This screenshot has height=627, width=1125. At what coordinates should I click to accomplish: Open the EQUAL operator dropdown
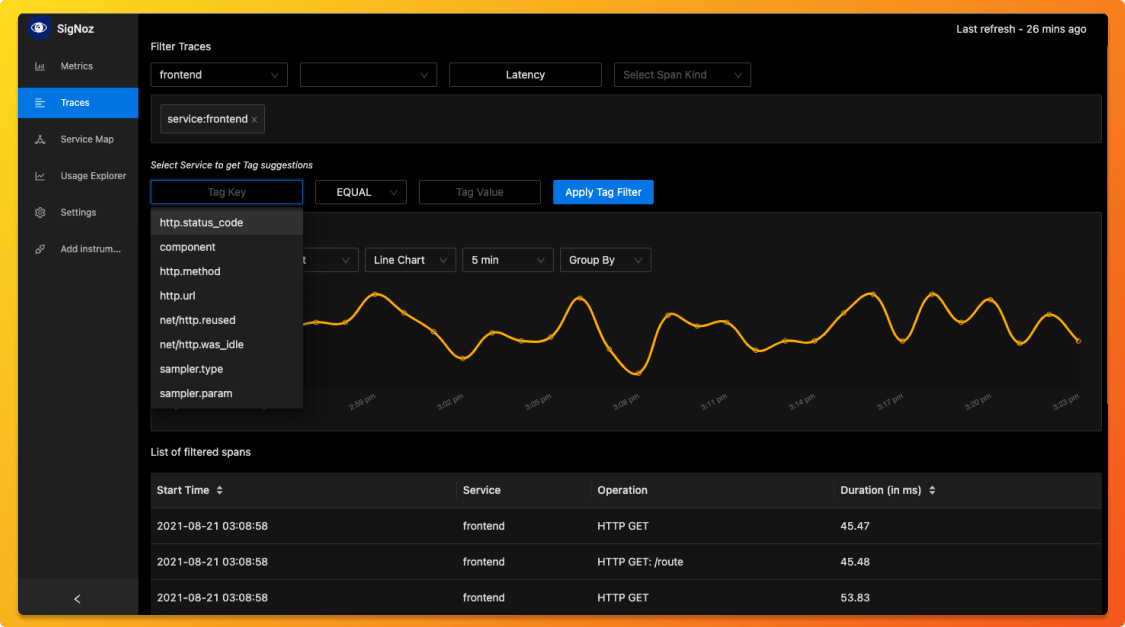coord(361,192)
